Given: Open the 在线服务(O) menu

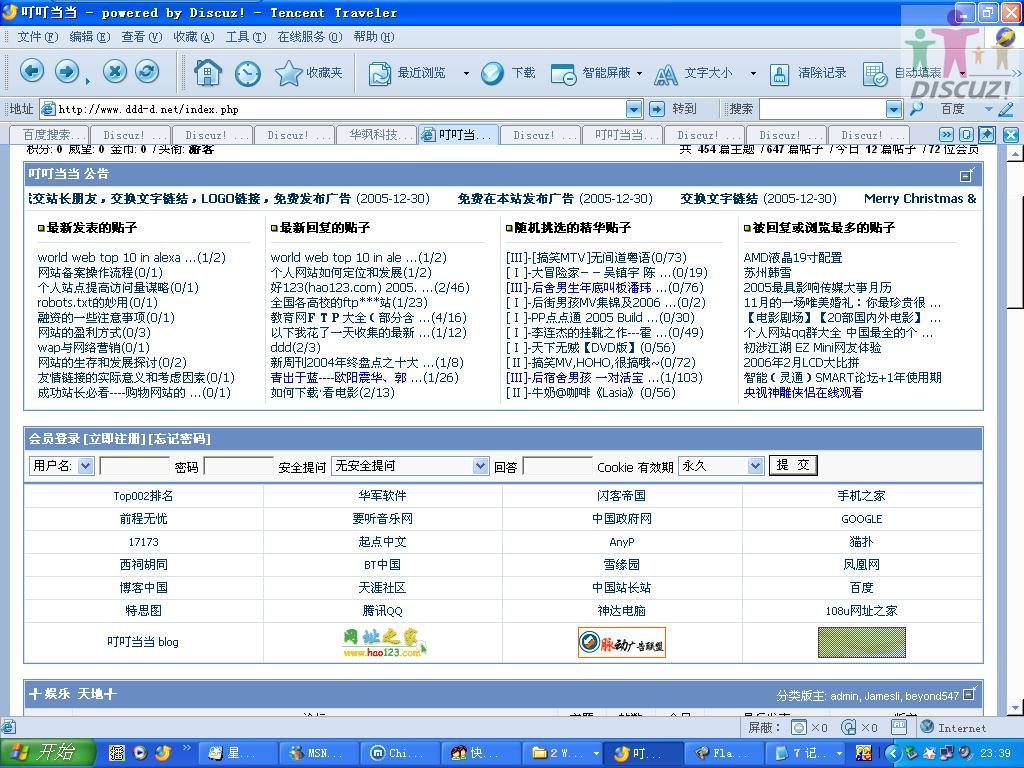Looking at the screenshot, I should click(310, 37).
